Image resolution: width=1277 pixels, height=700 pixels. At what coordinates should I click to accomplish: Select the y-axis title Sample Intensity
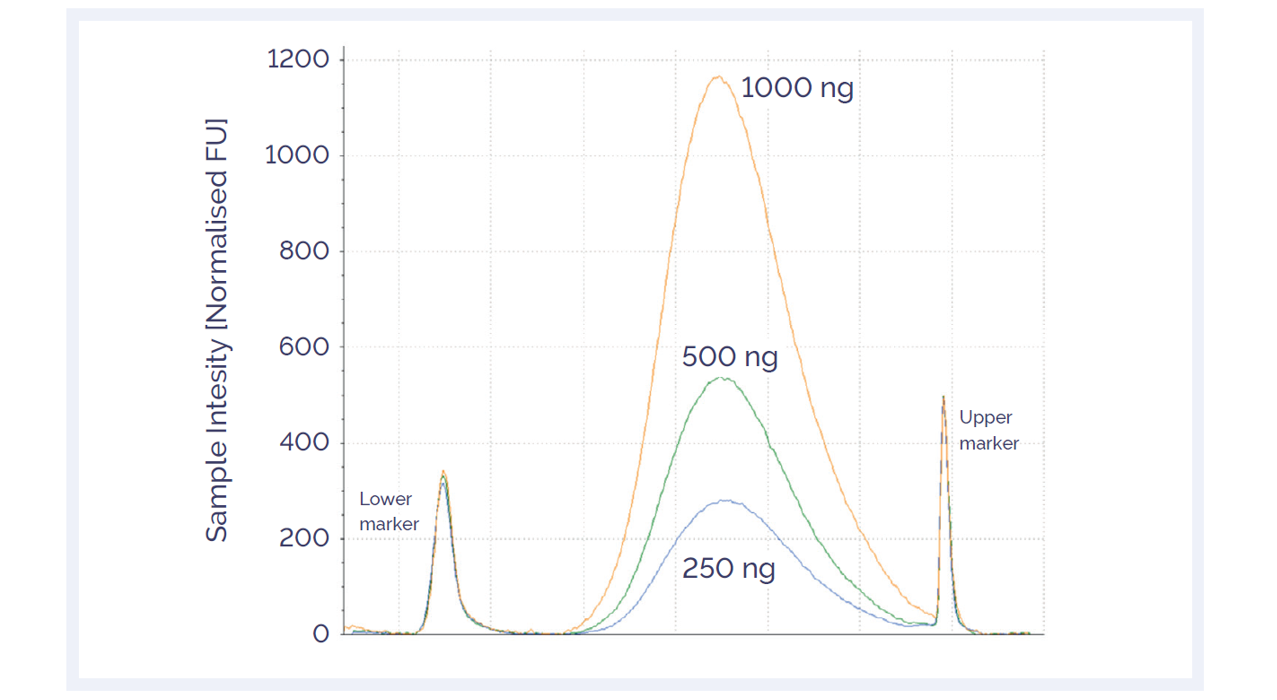pos(217,330)
